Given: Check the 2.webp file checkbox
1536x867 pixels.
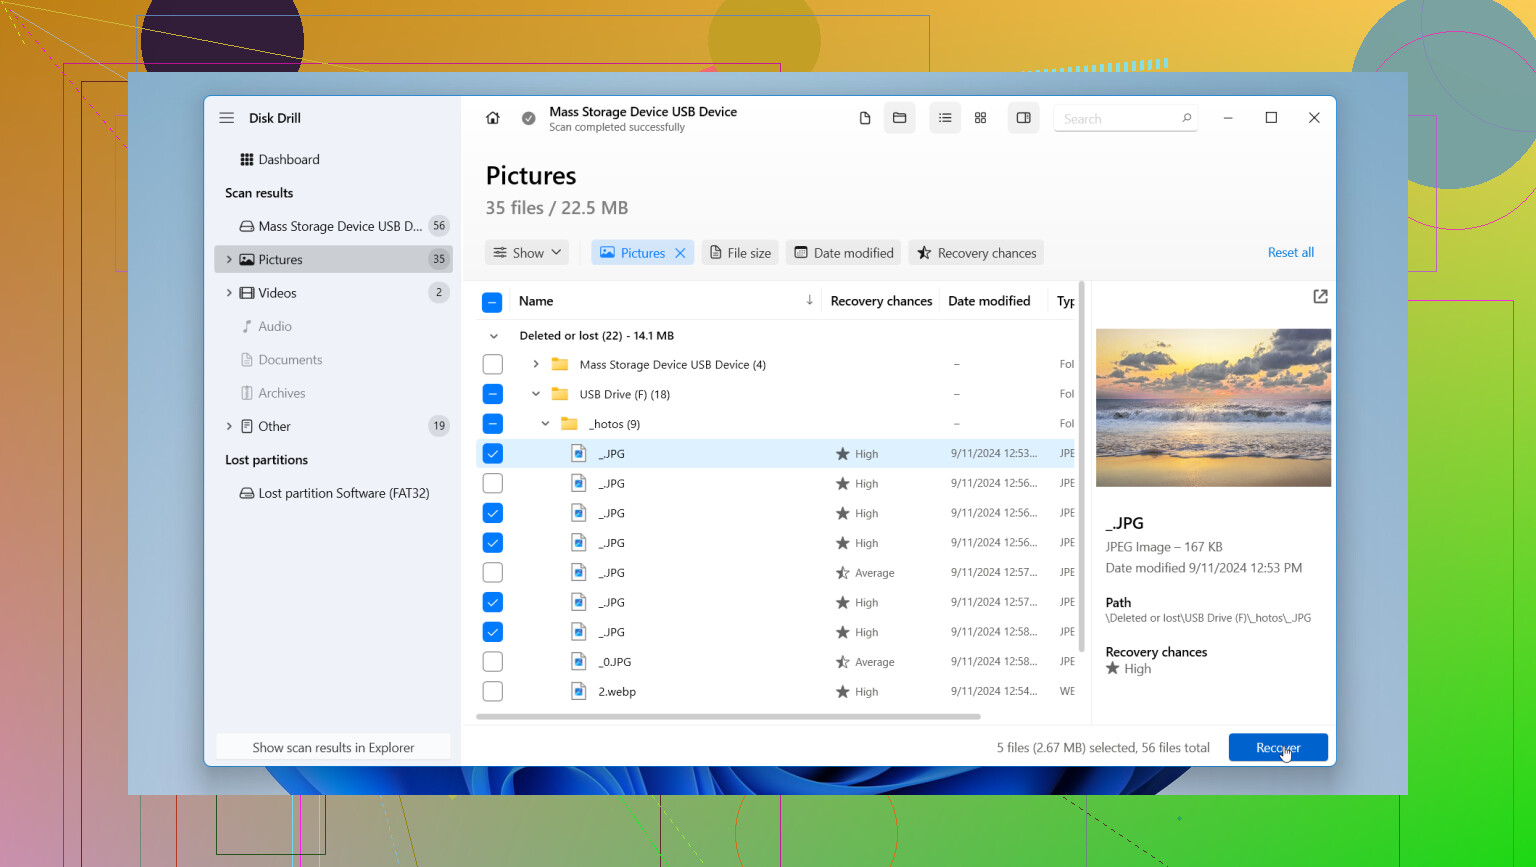Looking at the screenshot, I should point(492,691).
